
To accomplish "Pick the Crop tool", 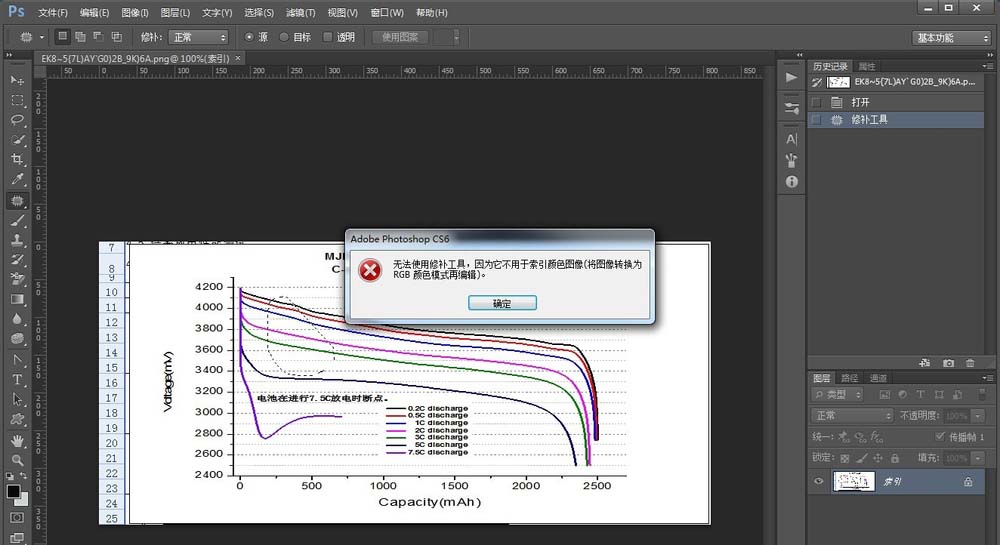I will (17, 160).
